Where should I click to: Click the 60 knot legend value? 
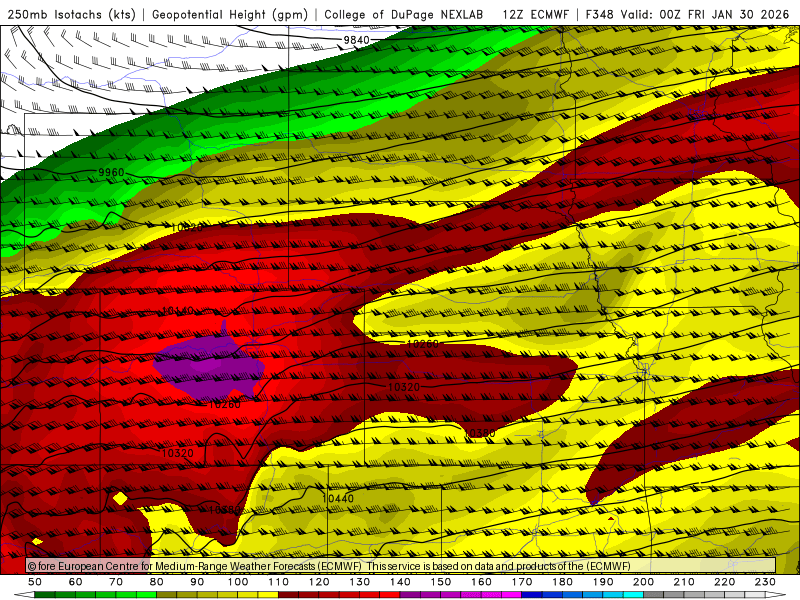coord(75,582)
